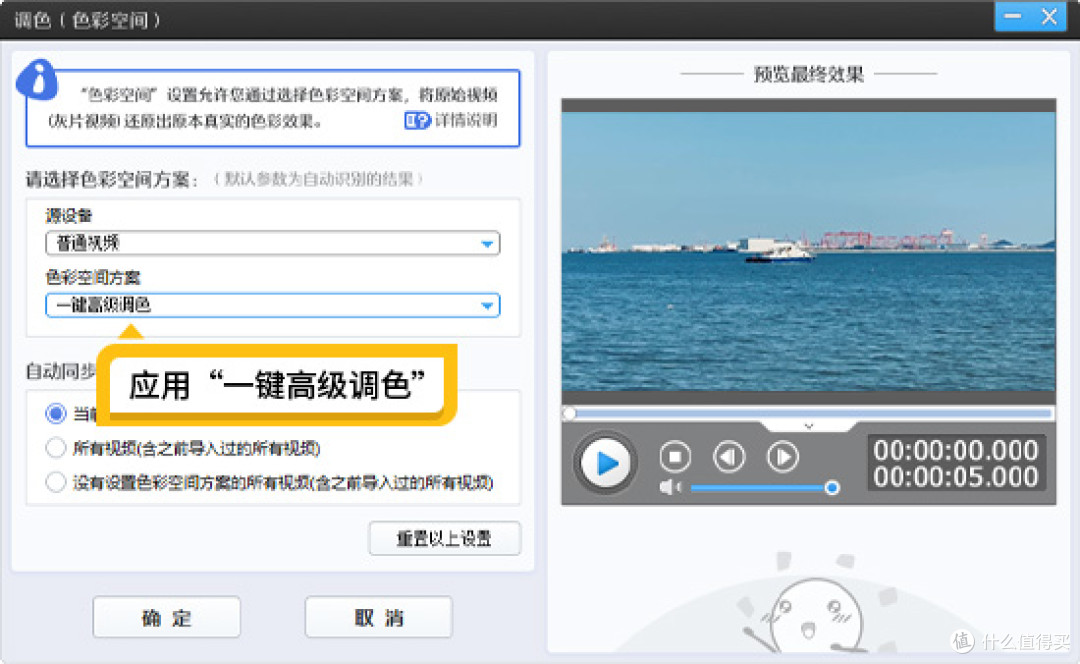This screenshot has height=664, width=1080.
Task: Step back one frame in preview
Action: click(x=729, y=457)
